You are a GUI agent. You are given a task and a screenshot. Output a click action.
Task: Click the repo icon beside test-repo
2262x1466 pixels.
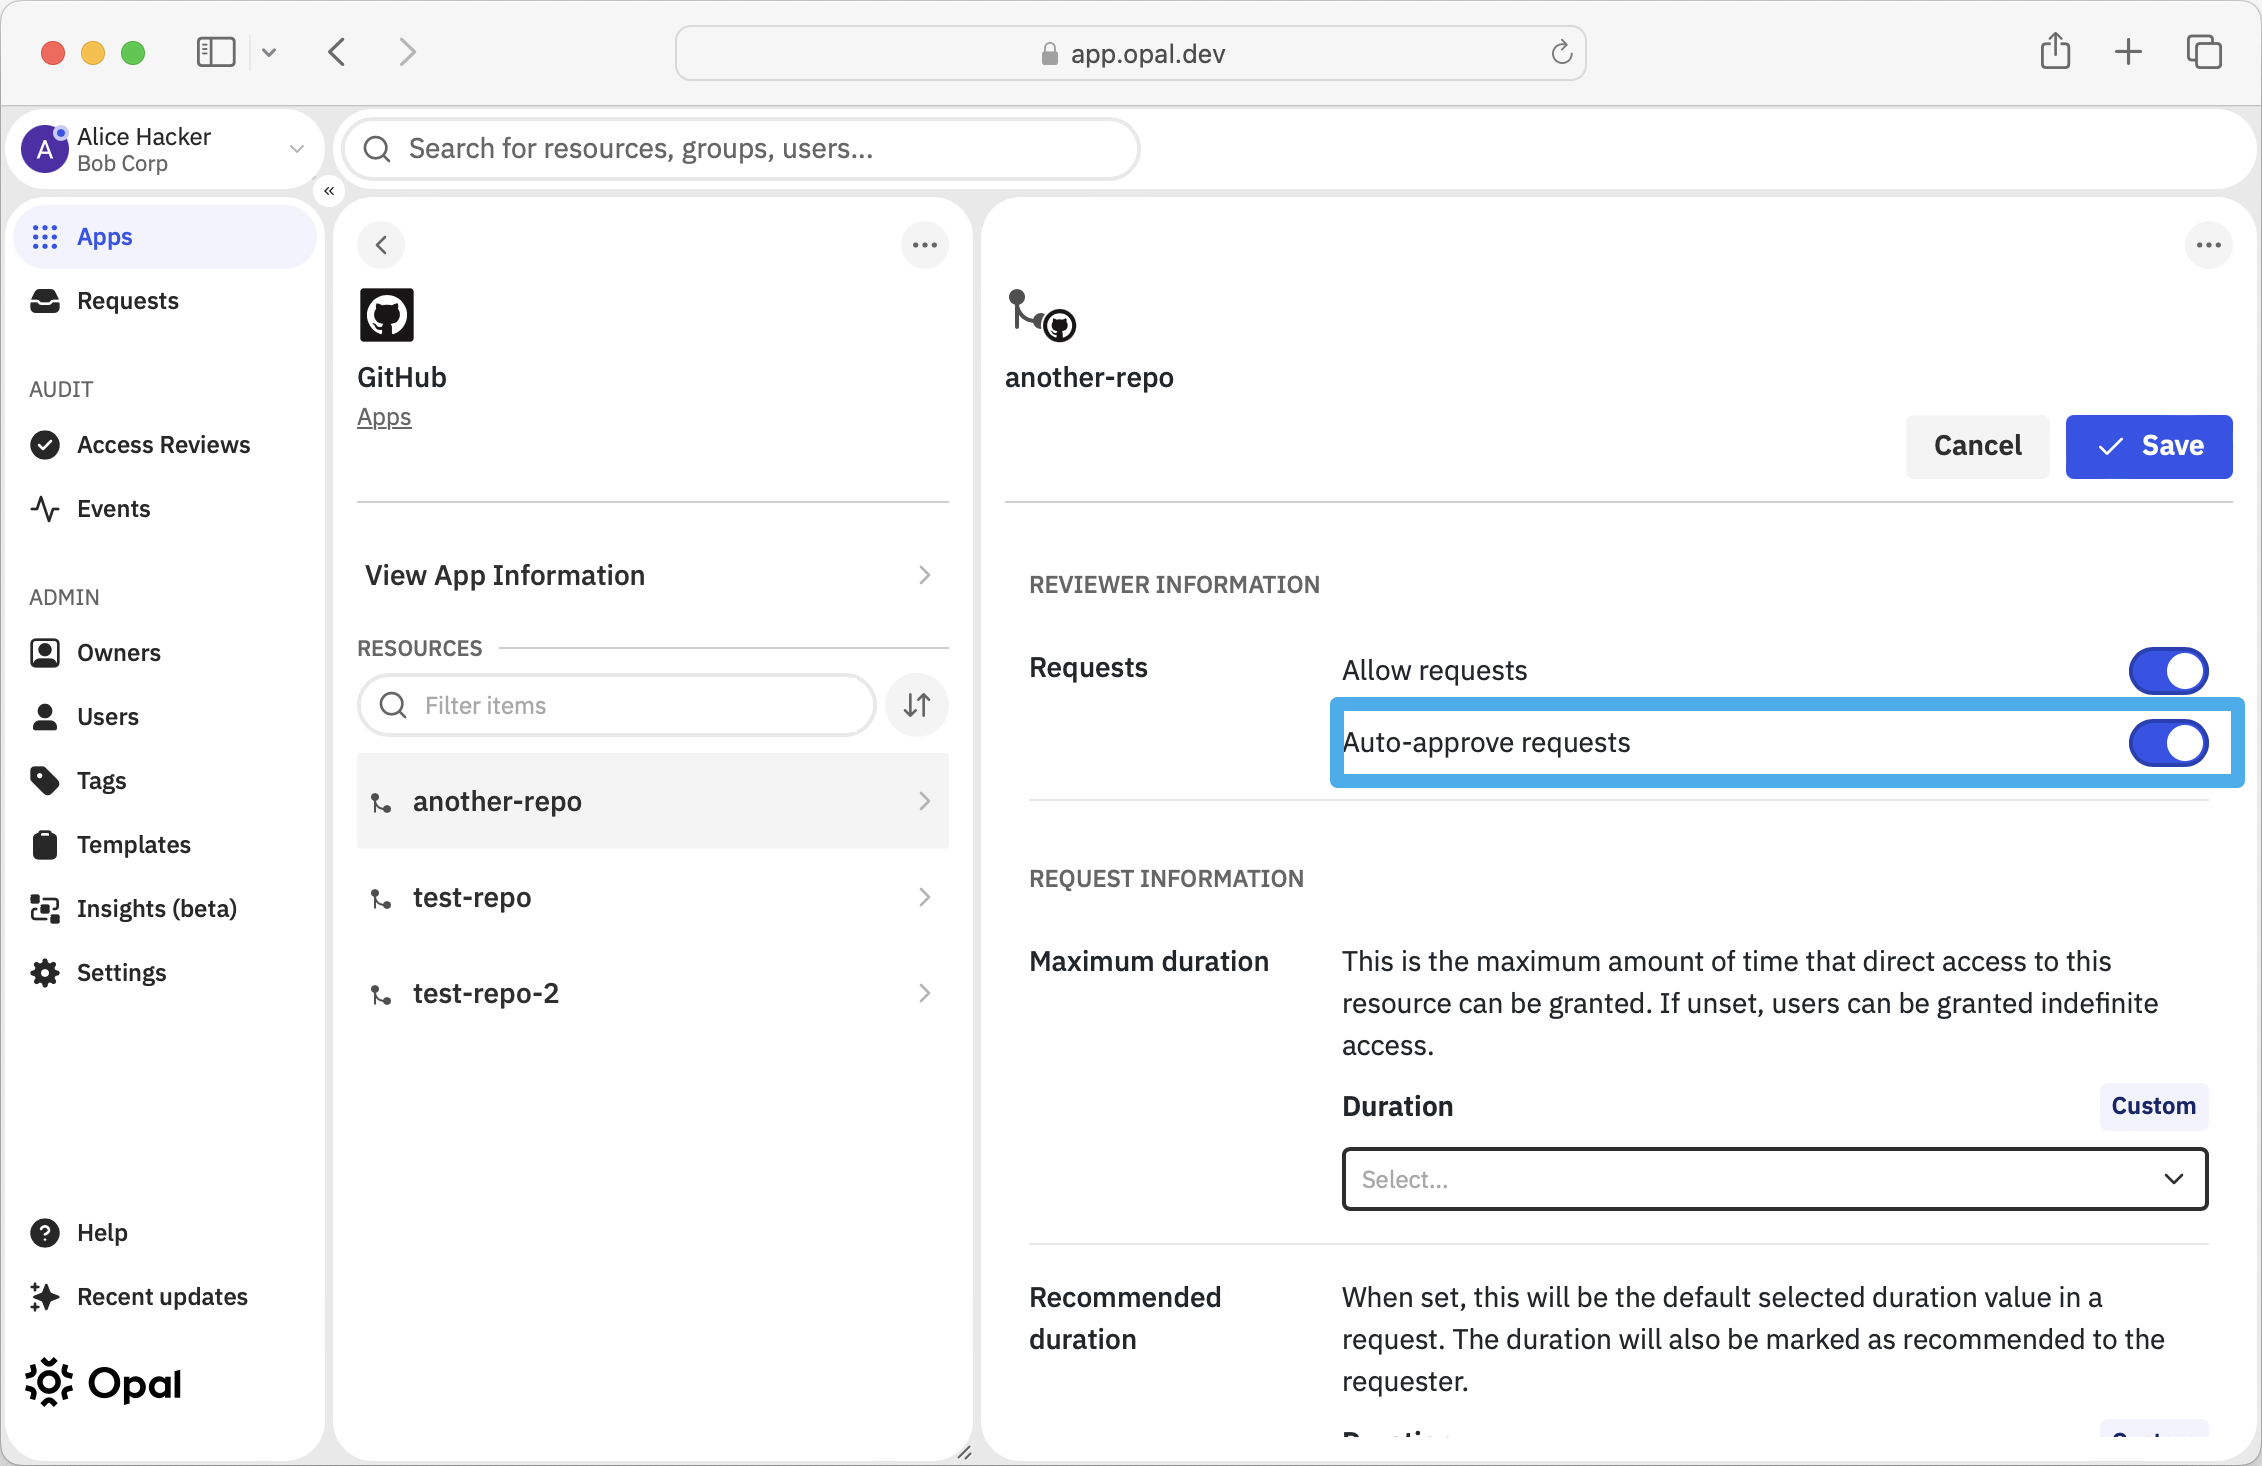(x=381, y=899)
